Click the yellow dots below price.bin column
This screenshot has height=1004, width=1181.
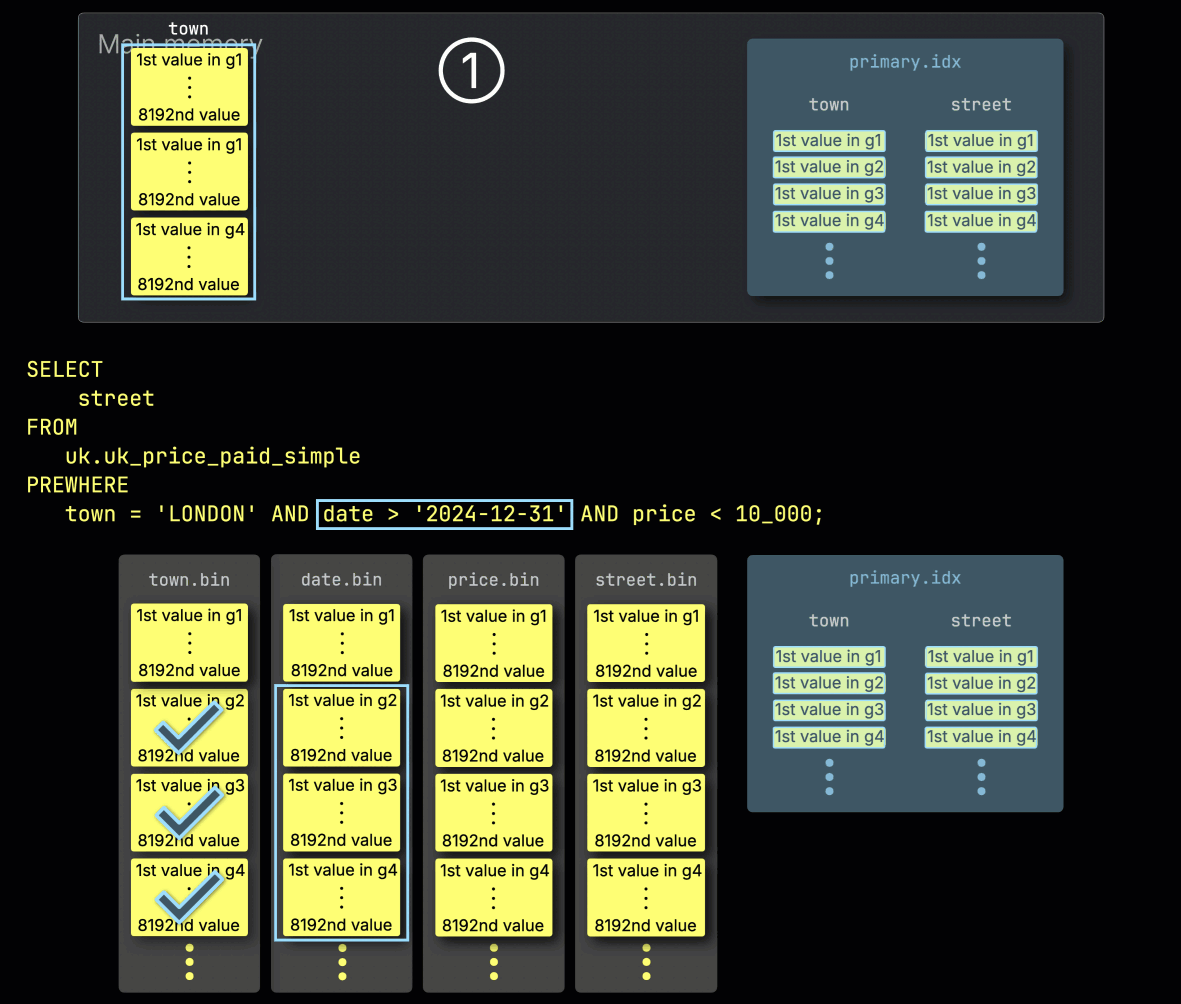coord(494,962)
